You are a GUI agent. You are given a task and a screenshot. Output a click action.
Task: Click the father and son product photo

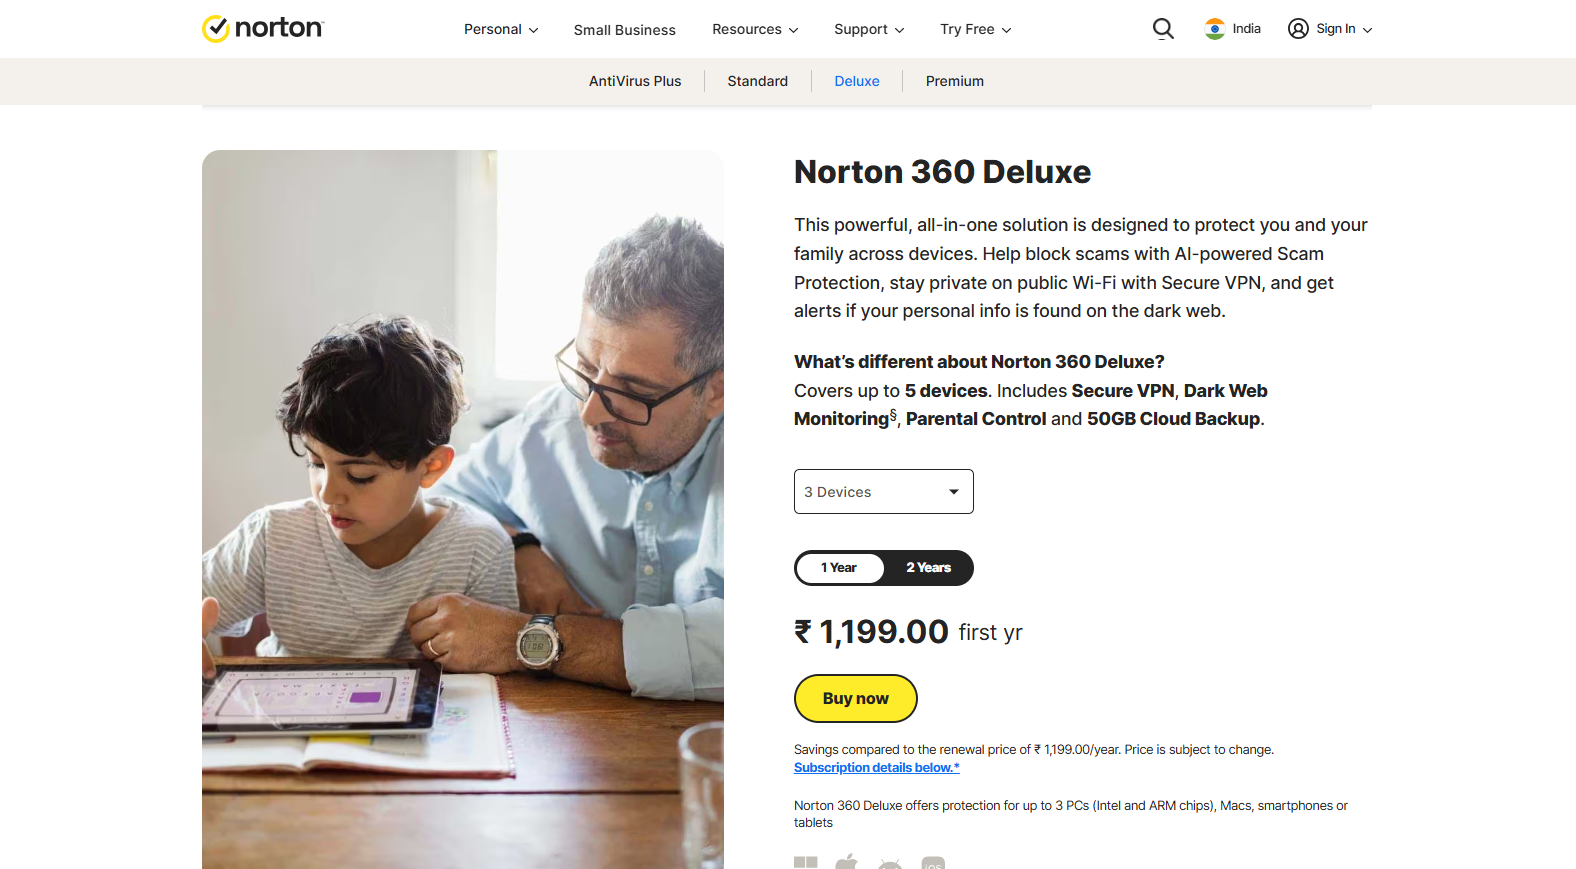point(463,510)
